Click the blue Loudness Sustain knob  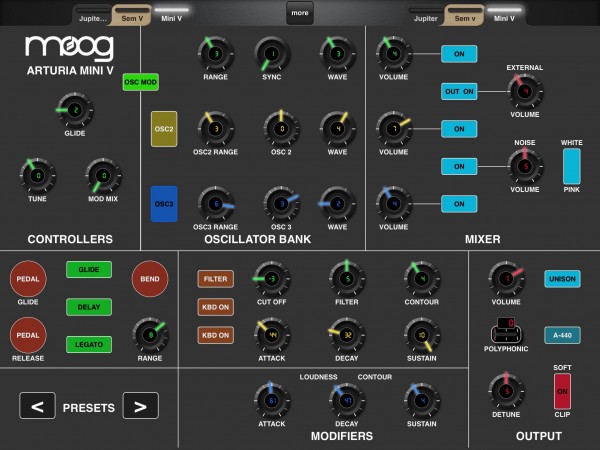click(422, 401)
